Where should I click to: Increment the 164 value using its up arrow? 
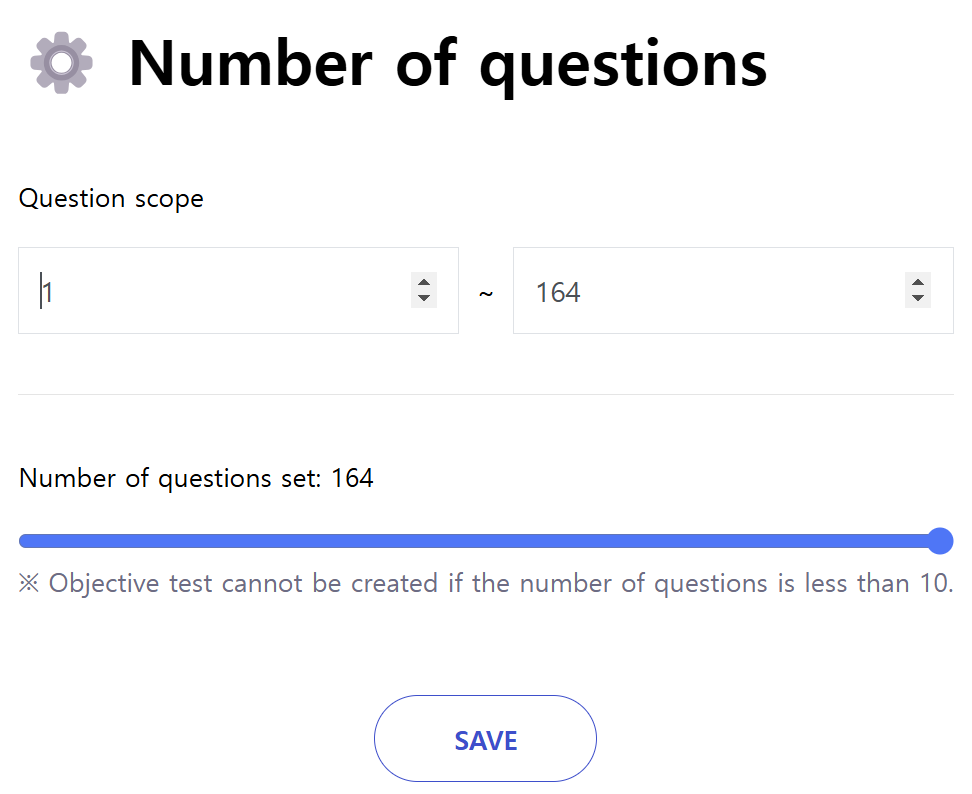click(x=917, y=283)
